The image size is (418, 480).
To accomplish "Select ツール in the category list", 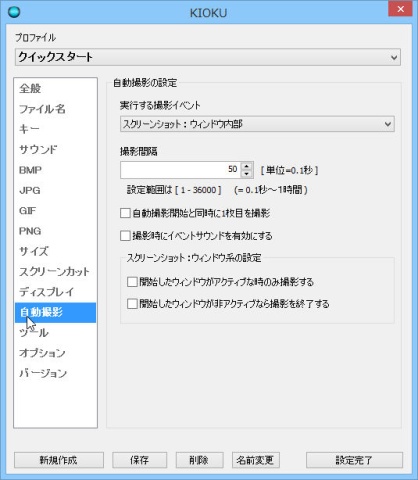I will click(x=55, y=333).
